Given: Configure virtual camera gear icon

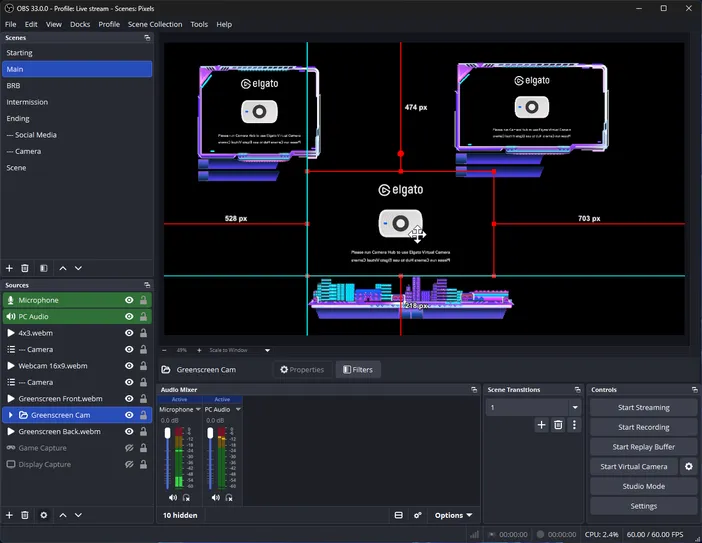Looking at the screenshot, I should pos(689,466).
